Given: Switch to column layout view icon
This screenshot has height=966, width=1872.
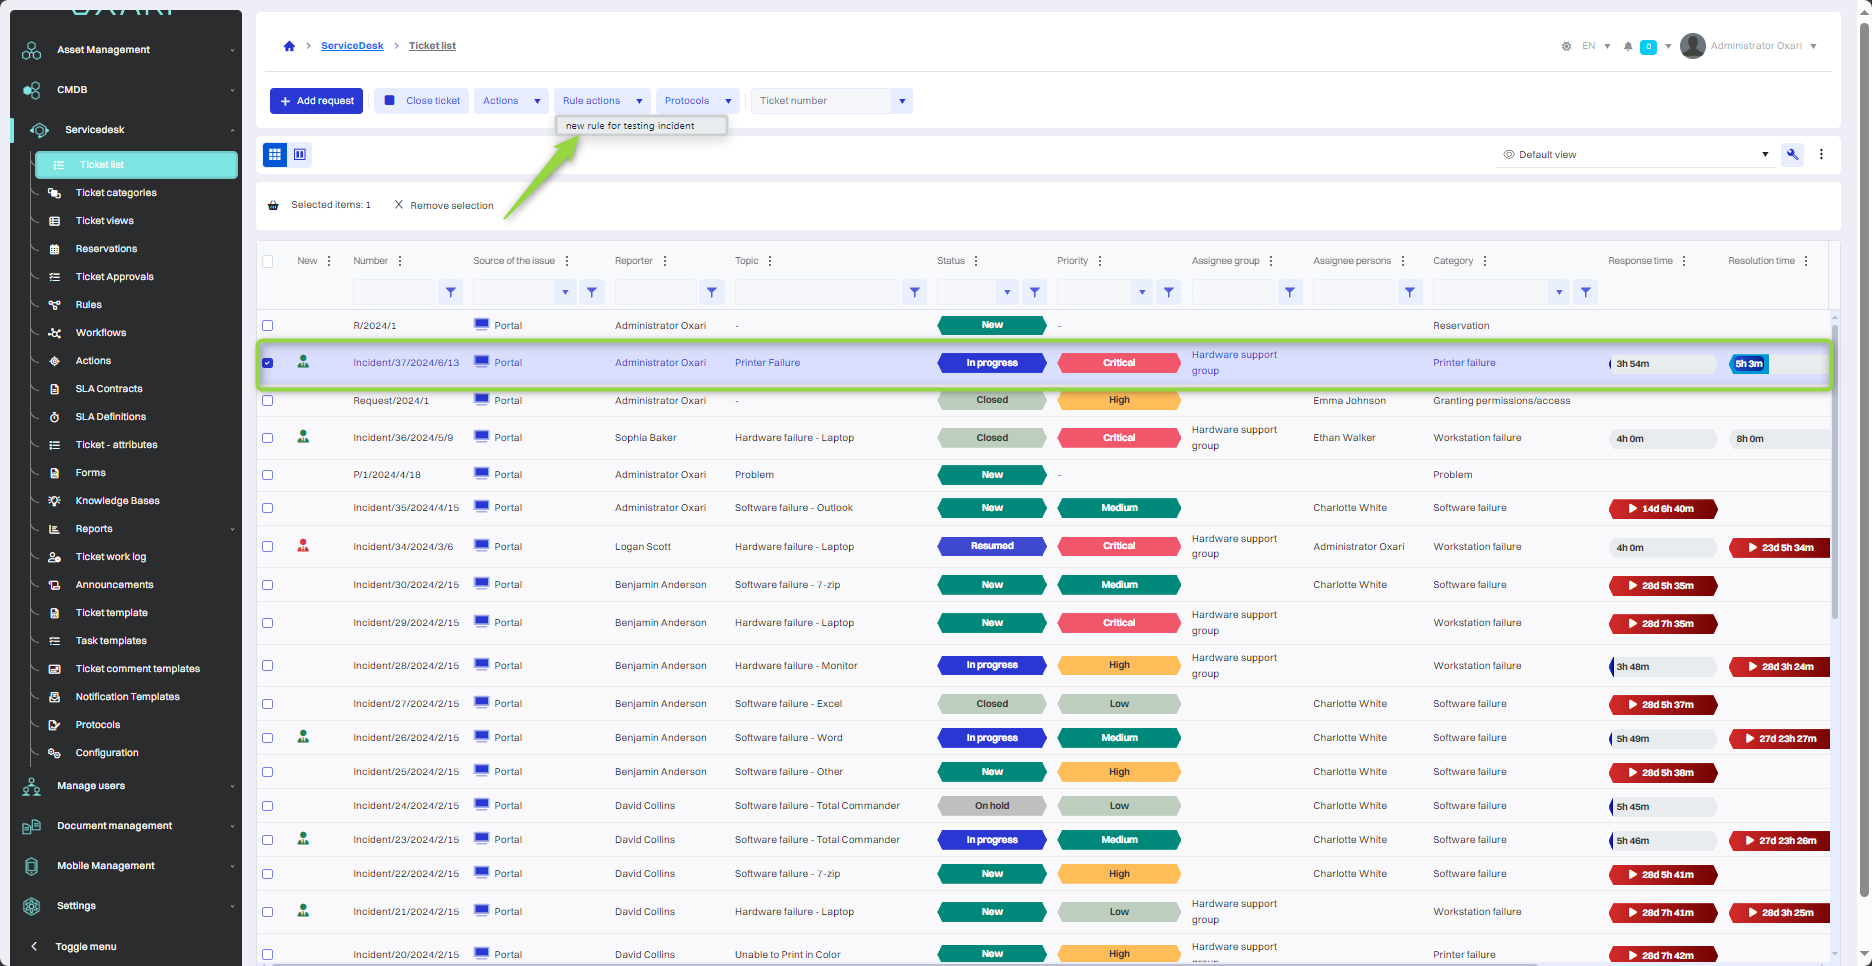Looking at the screenshot, I should point(300,154).
